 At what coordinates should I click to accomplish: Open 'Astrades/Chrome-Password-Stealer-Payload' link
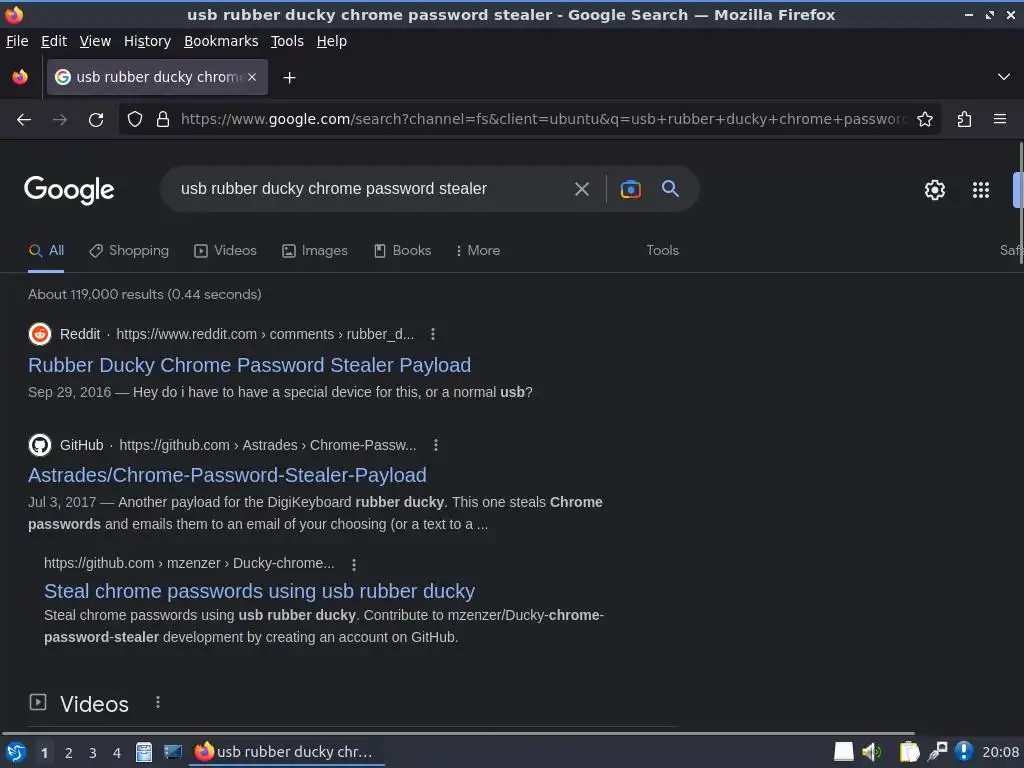pos(227,475)
